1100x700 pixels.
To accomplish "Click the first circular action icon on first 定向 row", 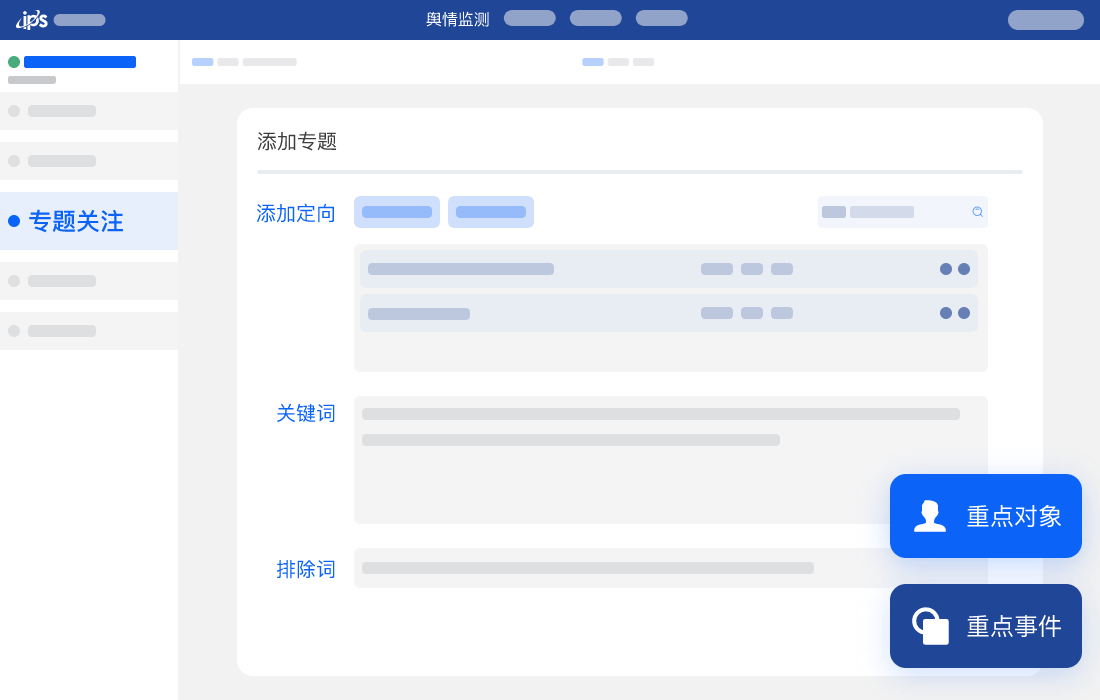I will click(x=946, y=268).
